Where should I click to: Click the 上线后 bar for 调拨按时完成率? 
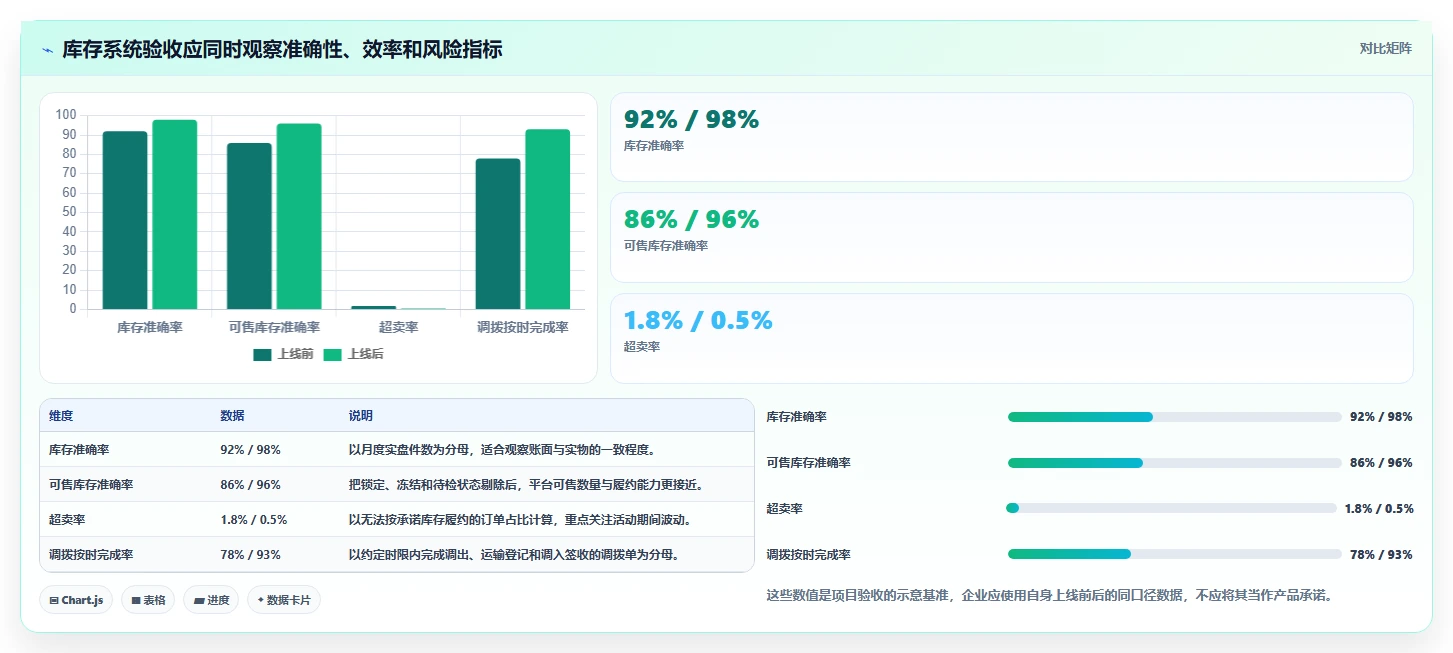[x=548, y=219]
